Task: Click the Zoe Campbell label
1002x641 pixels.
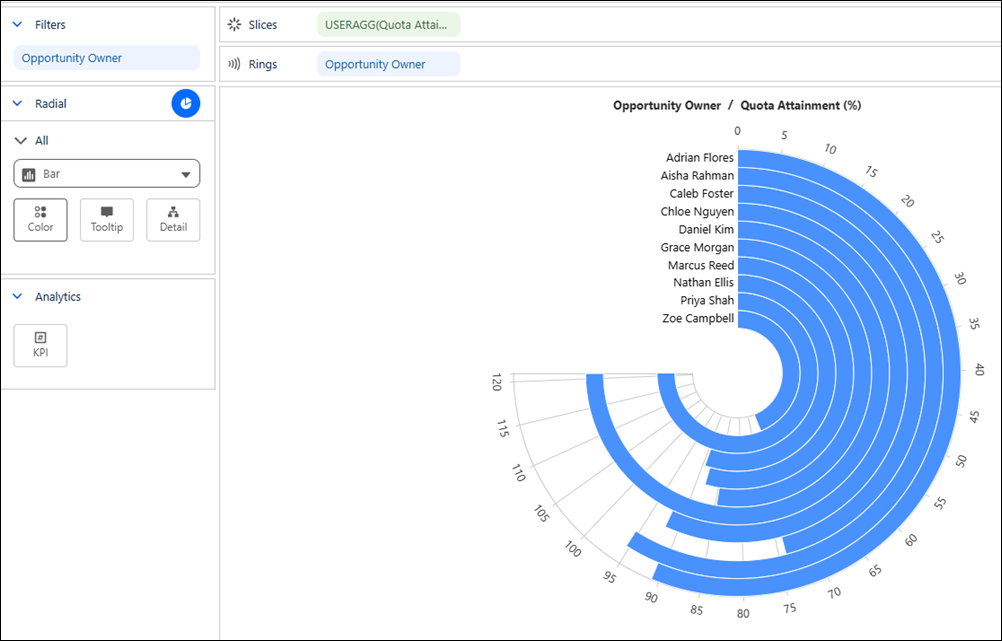Action: click(x=698, y=318)
